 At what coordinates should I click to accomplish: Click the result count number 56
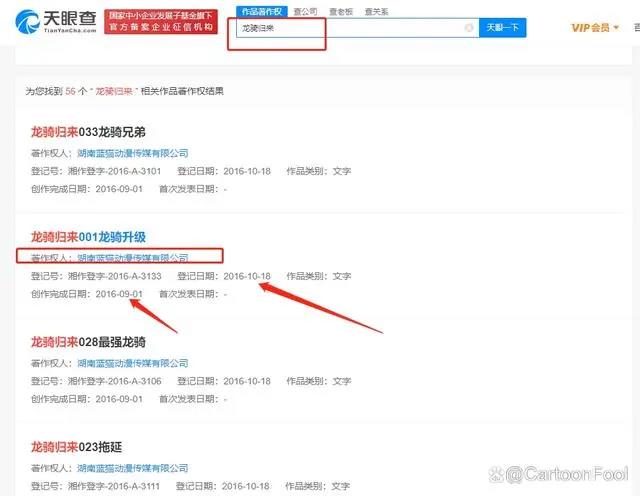tap(71, 91)
